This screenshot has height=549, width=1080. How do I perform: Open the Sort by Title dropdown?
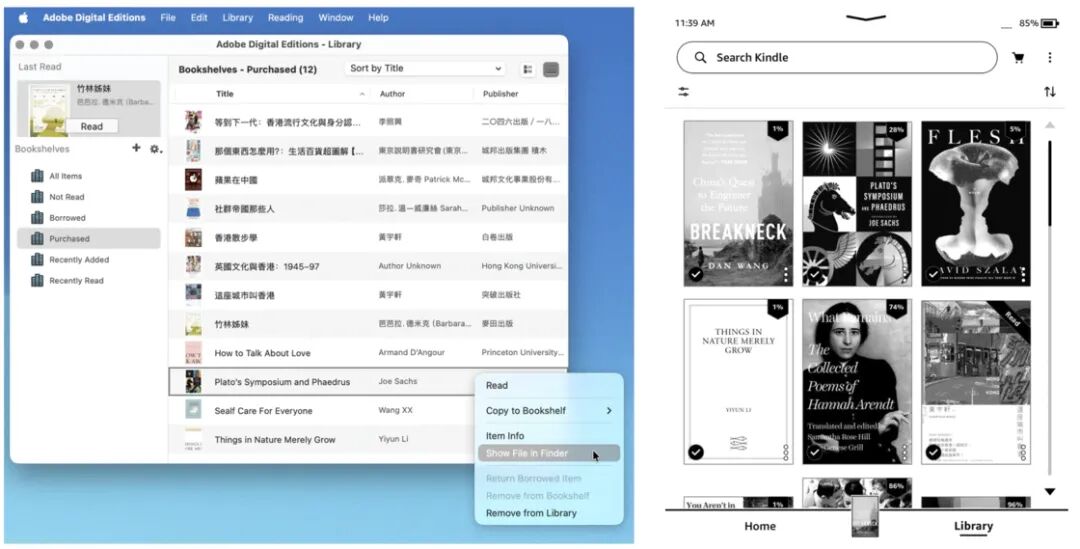(426, 68)
